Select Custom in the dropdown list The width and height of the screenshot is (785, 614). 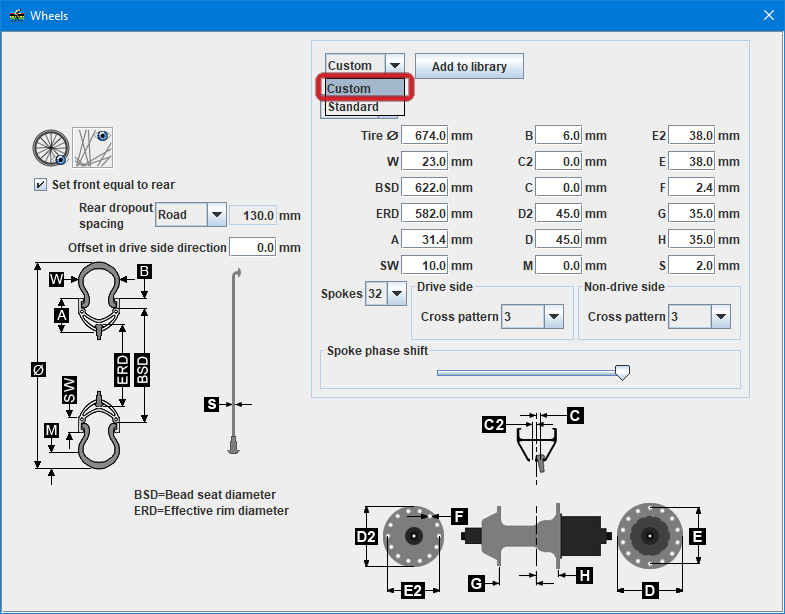pos(364,88)
